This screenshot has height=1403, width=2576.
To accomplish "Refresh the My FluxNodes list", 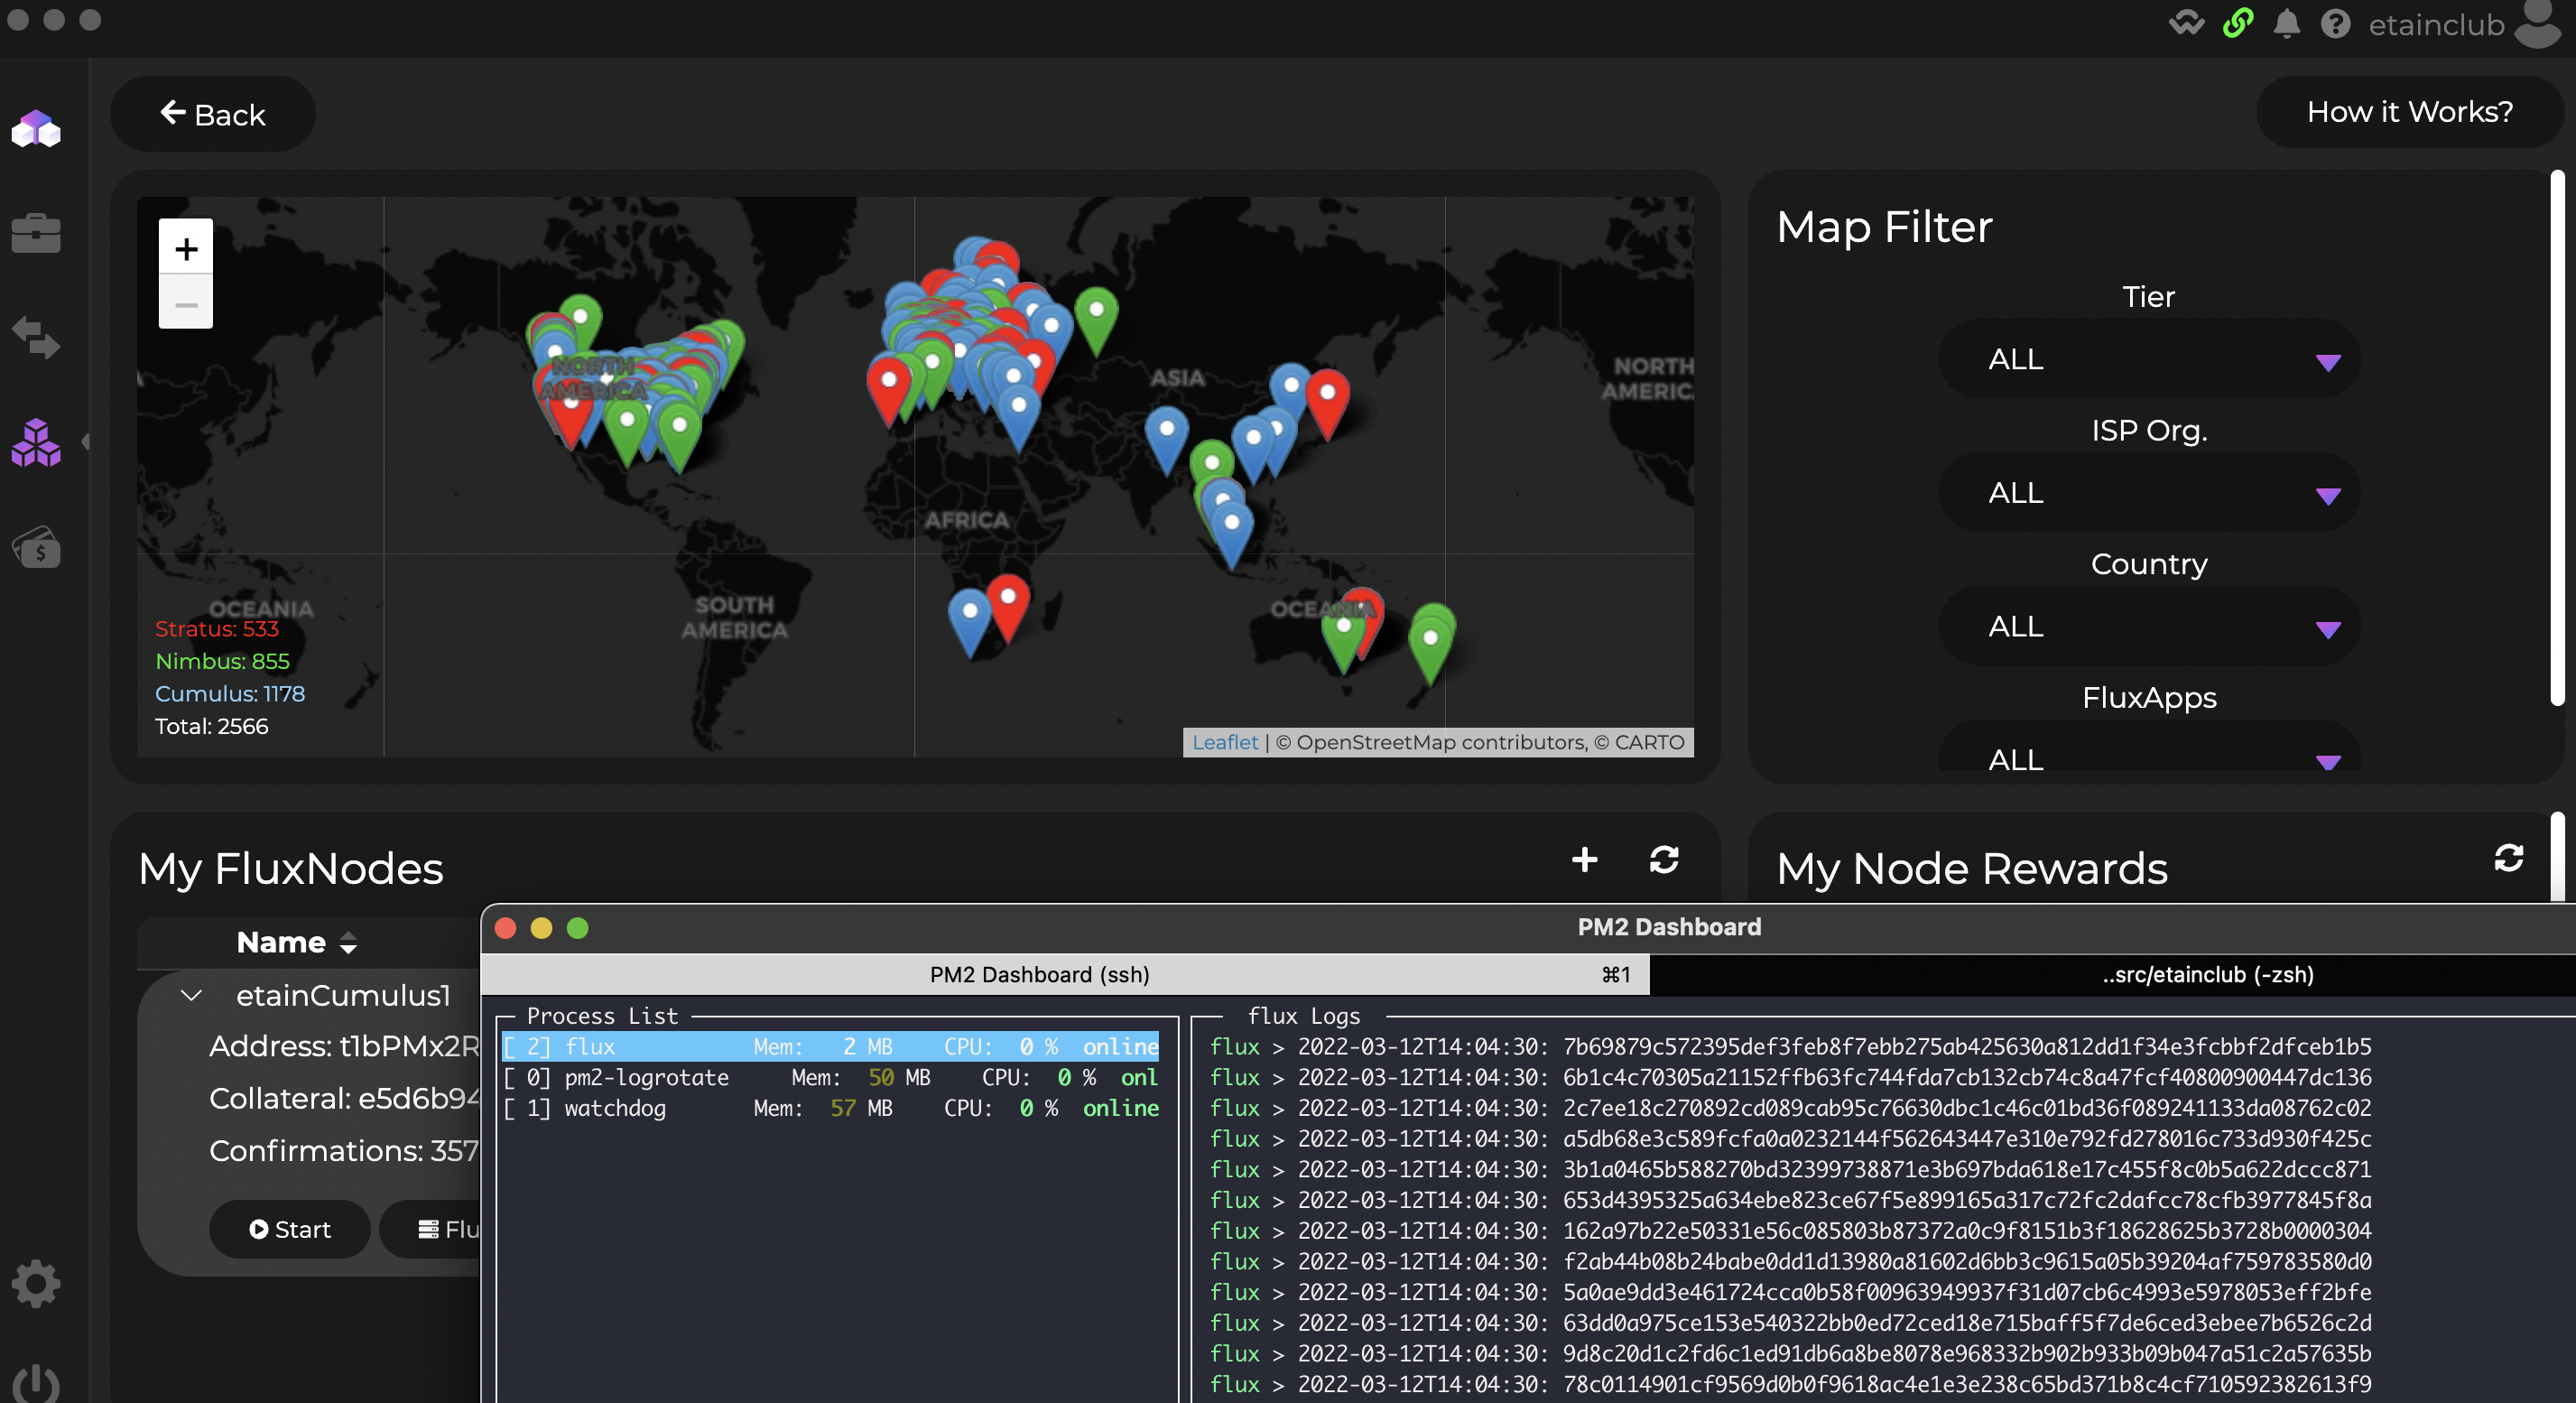I will tap(1664, 859).
